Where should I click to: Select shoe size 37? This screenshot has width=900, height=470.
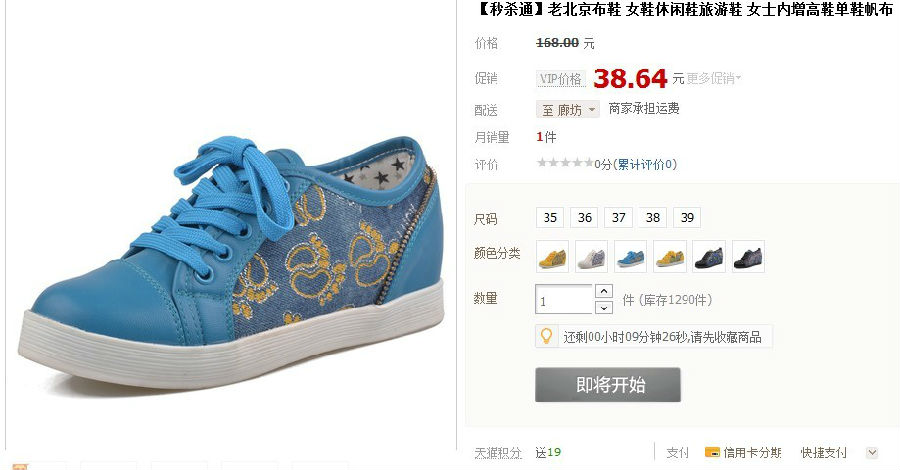tap(619, 217)
